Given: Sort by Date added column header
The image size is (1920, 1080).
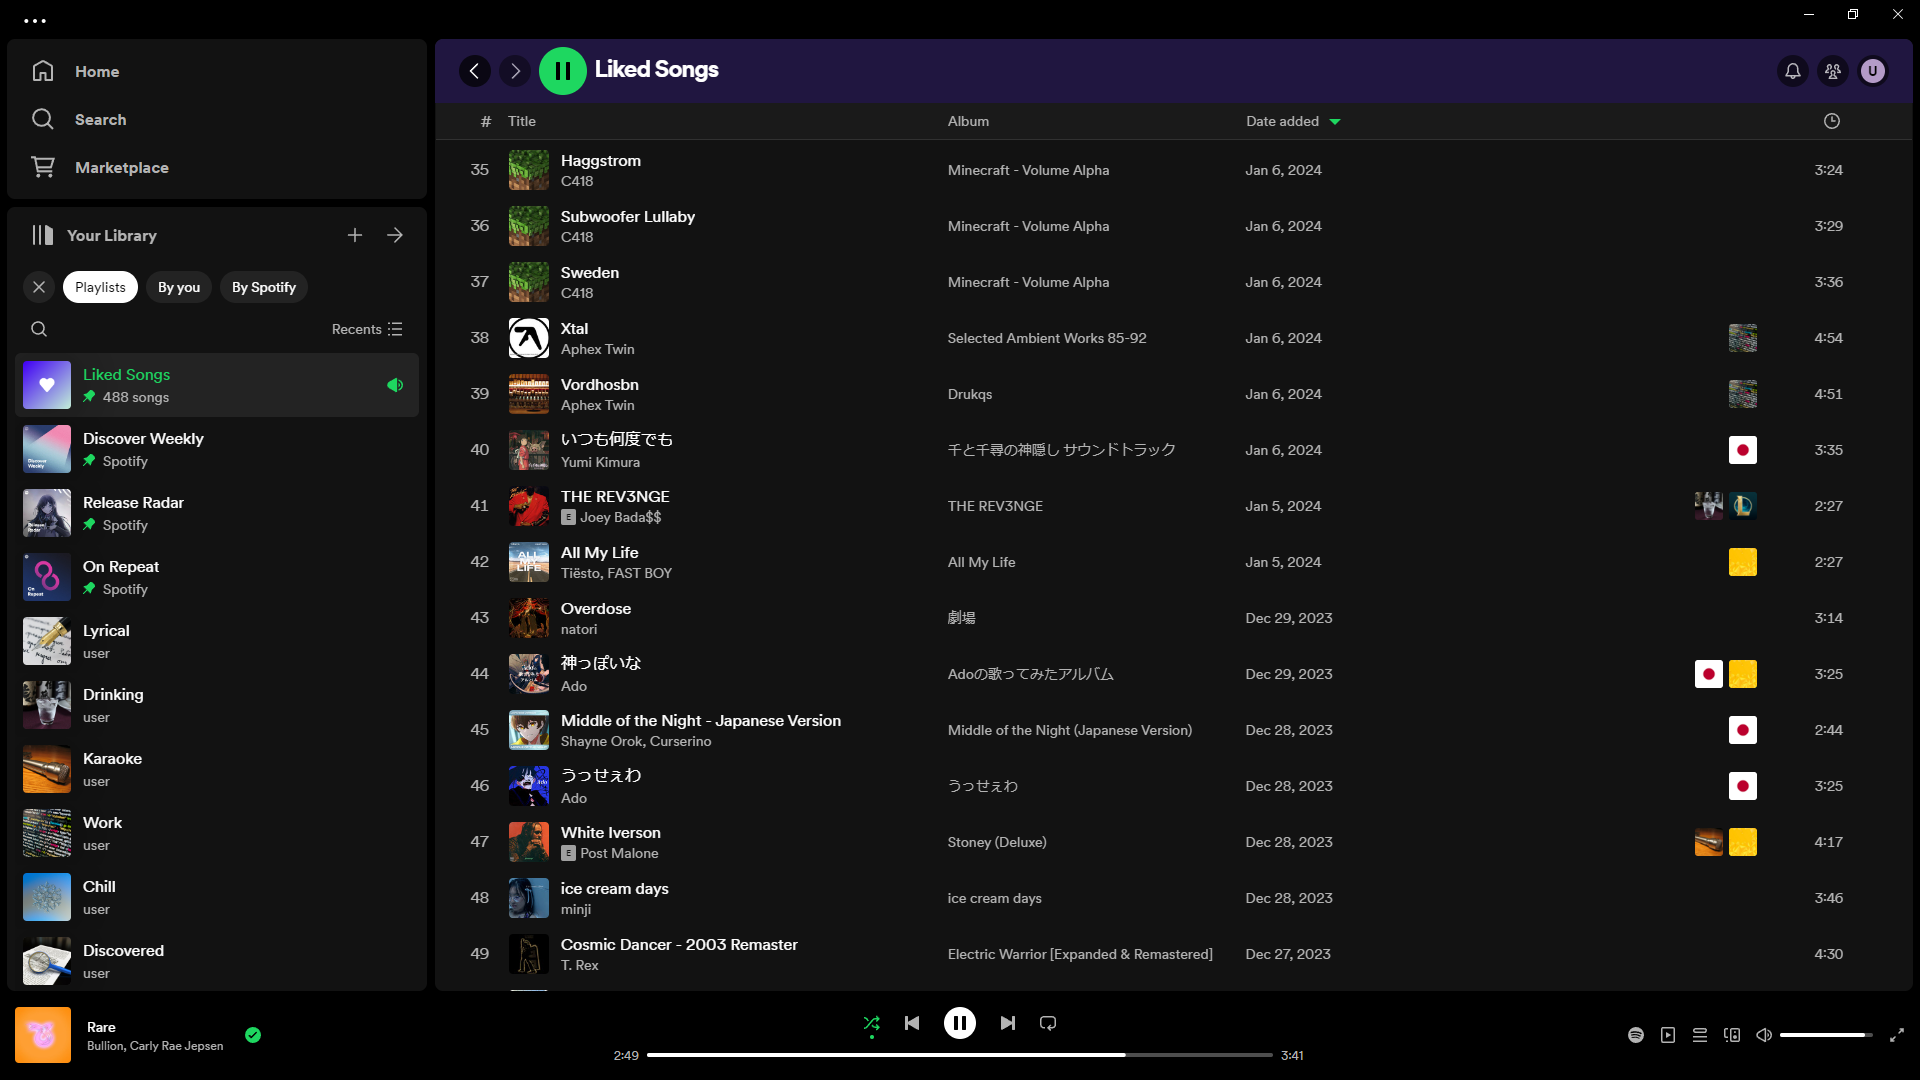Looking at the screenshot, I should pyautogui.click(x=1283, y=121).
